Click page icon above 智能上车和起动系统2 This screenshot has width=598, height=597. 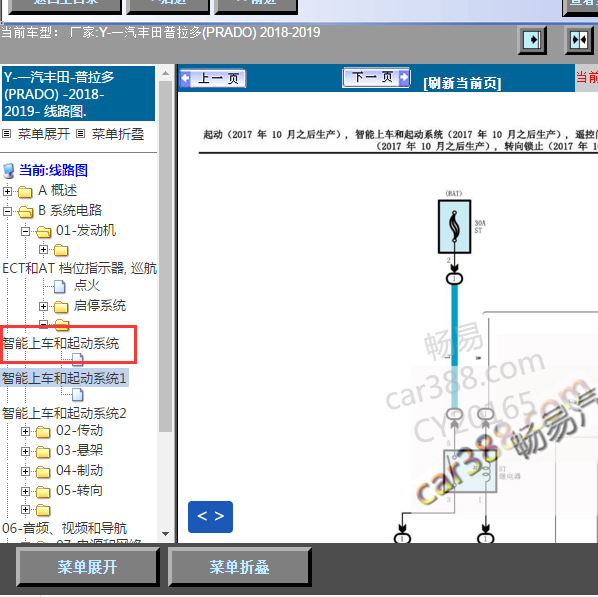click(x=77, y=394)
